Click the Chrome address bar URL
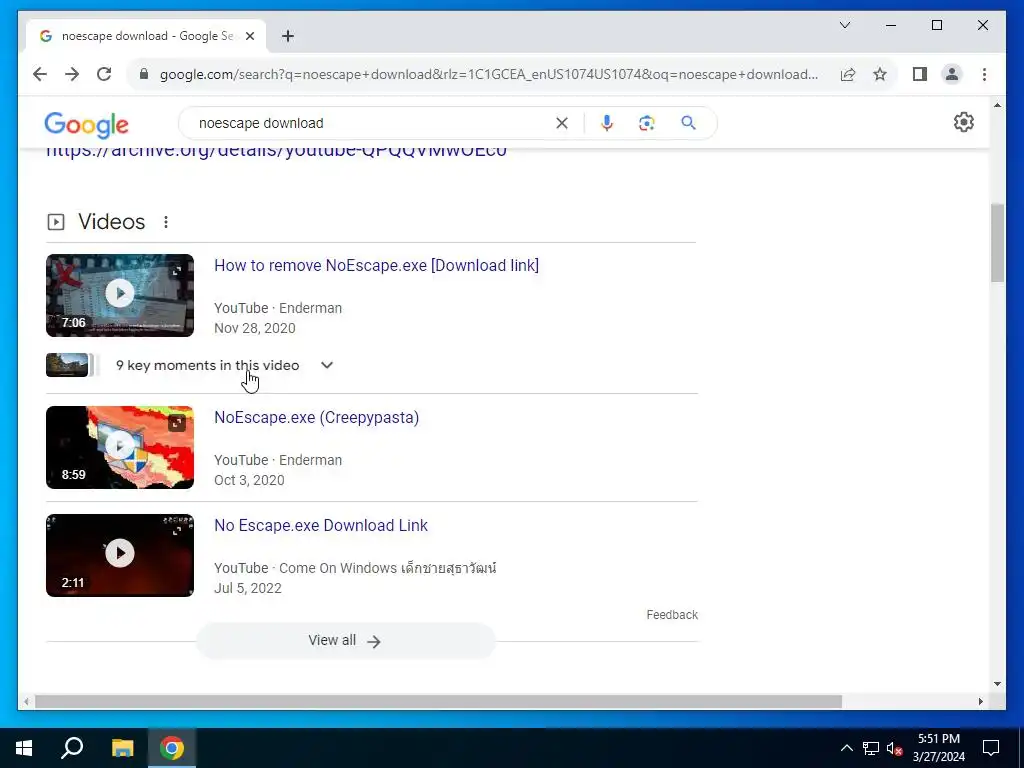 coord(488,74)
